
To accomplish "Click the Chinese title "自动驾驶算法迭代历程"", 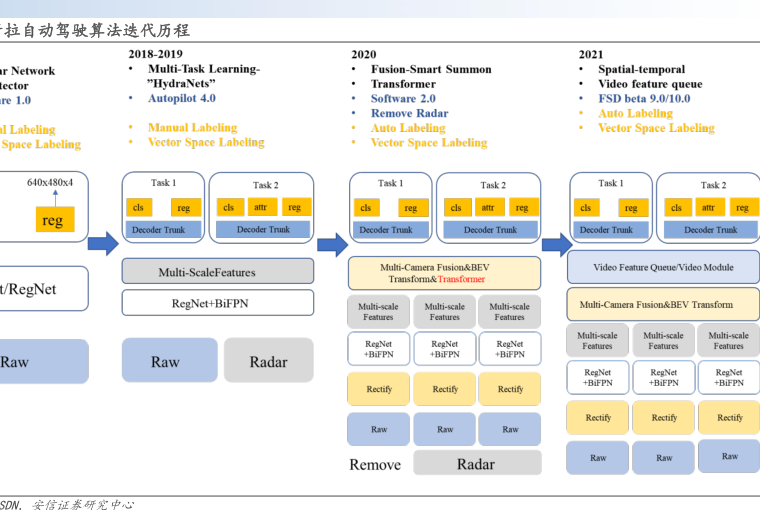I will tap(105, 30).
